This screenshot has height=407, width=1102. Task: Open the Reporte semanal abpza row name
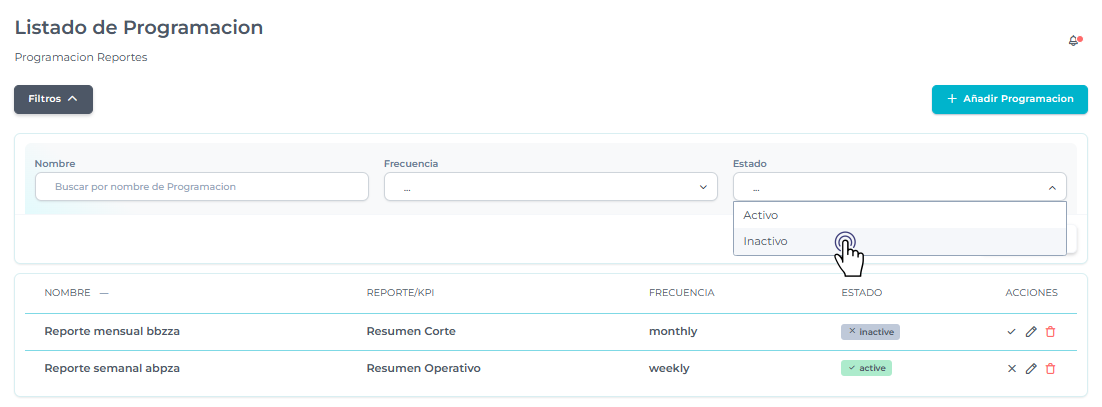click(x=112, y=368)
